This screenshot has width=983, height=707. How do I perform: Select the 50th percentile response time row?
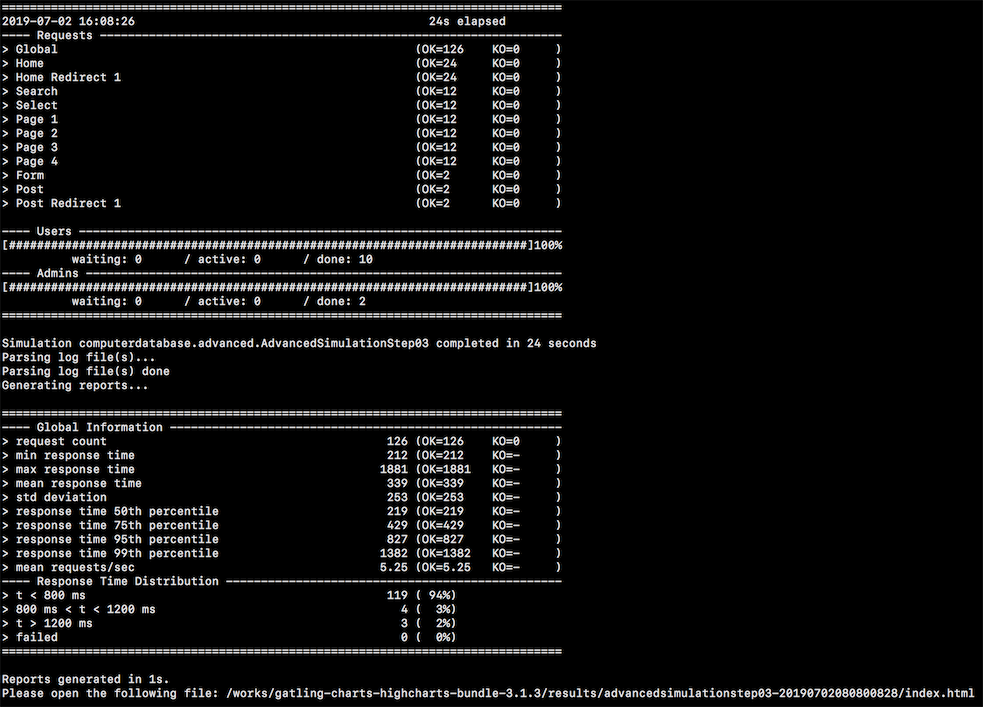pyautogui.click(x=281, y=511)
